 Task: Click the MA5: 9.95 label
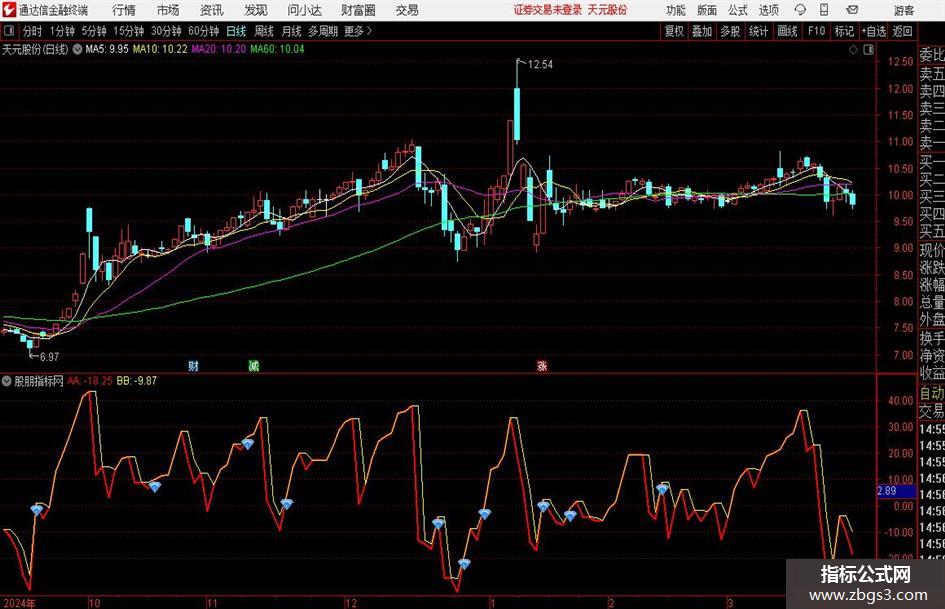(x=107, y=49)
